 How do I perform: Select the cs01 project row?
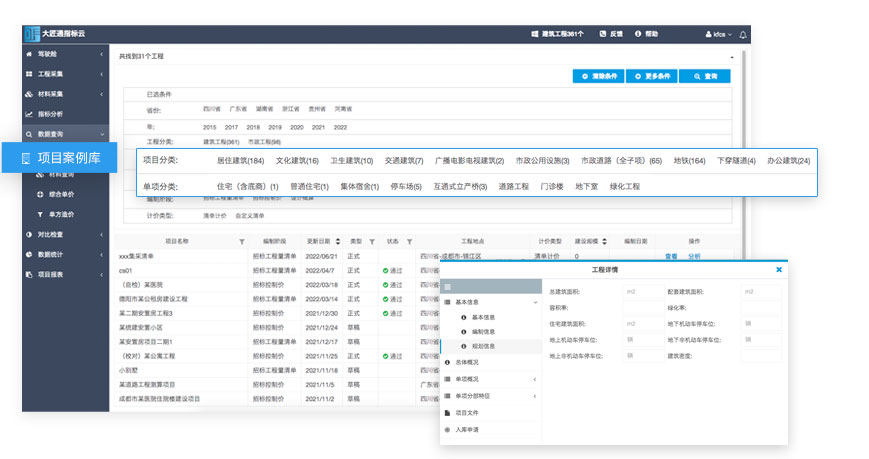point(277,271)
